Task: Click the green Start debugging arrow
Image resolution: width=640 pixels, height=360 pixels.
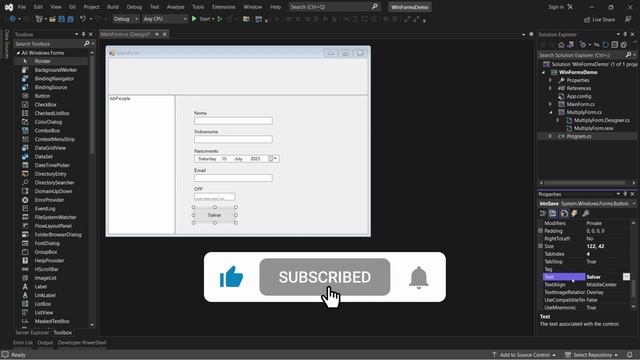Action: (194, 19)
